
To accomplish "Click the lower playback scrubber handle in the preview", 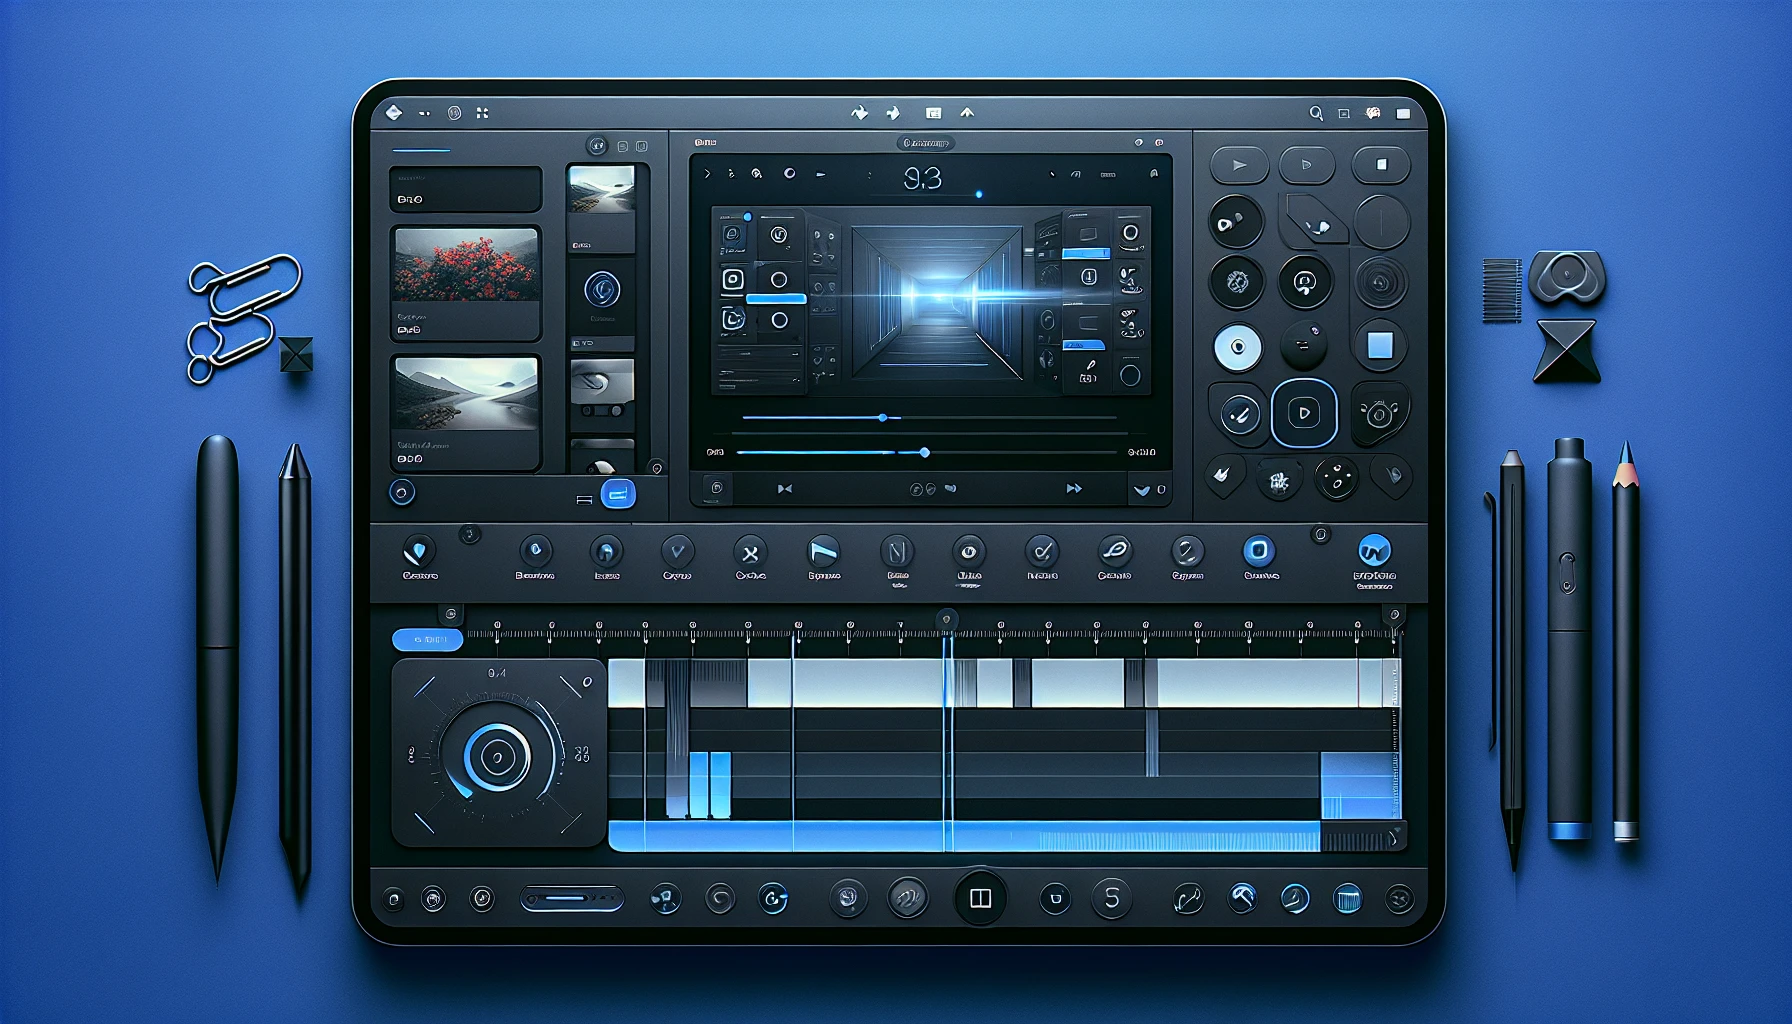I will pos(925,453).
